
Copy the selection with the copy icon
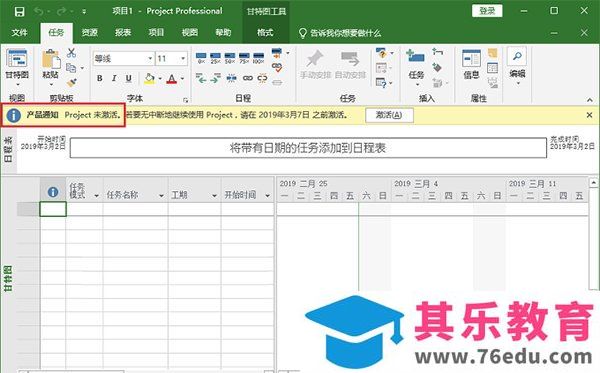click(x=71, y=68)
